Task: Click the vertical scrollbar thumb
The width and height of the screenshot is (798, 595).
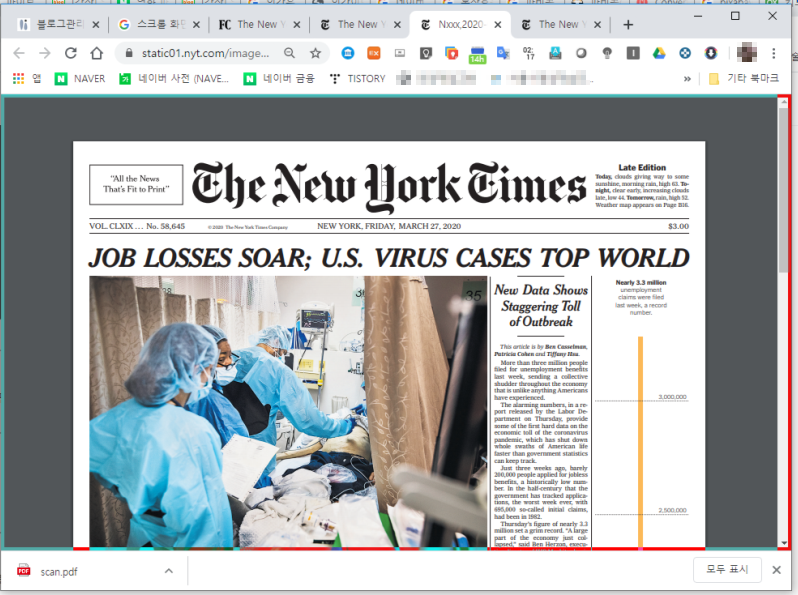Action: [x=783, y=190]
